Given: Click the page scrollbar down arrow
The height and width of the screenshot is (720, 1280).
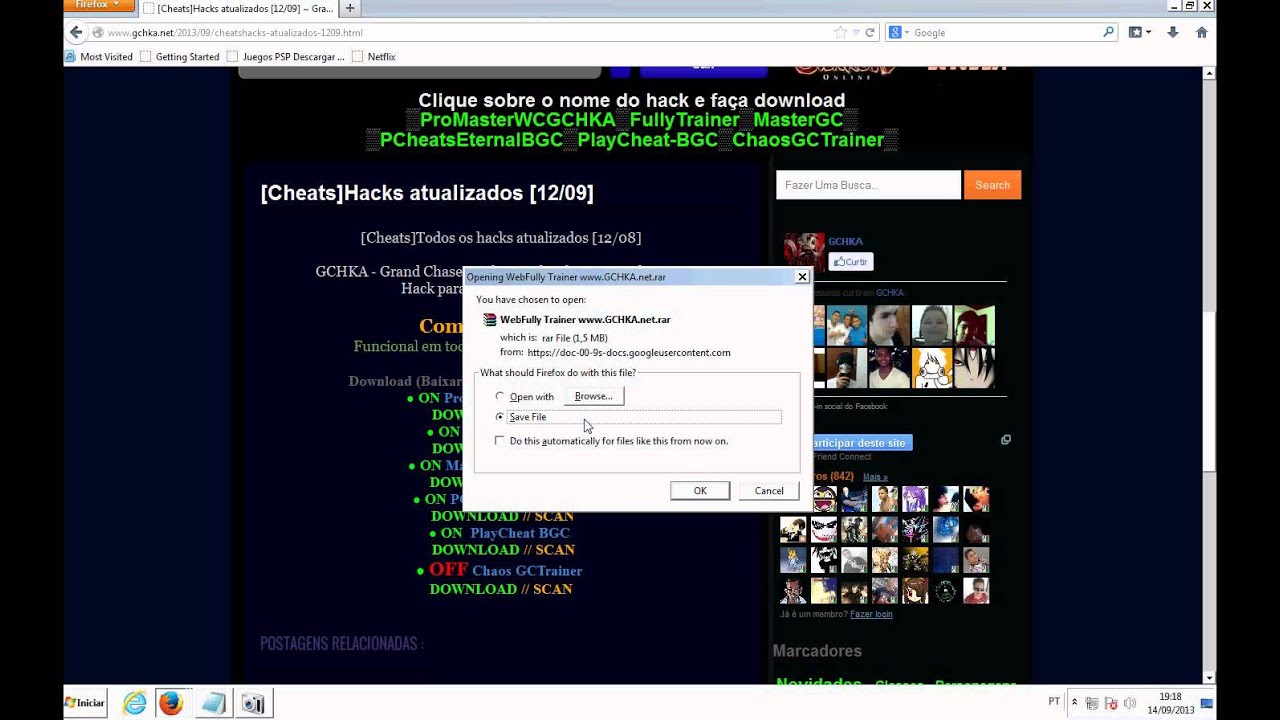Looking at the screenshot, I should click(x=1209, y=677).
